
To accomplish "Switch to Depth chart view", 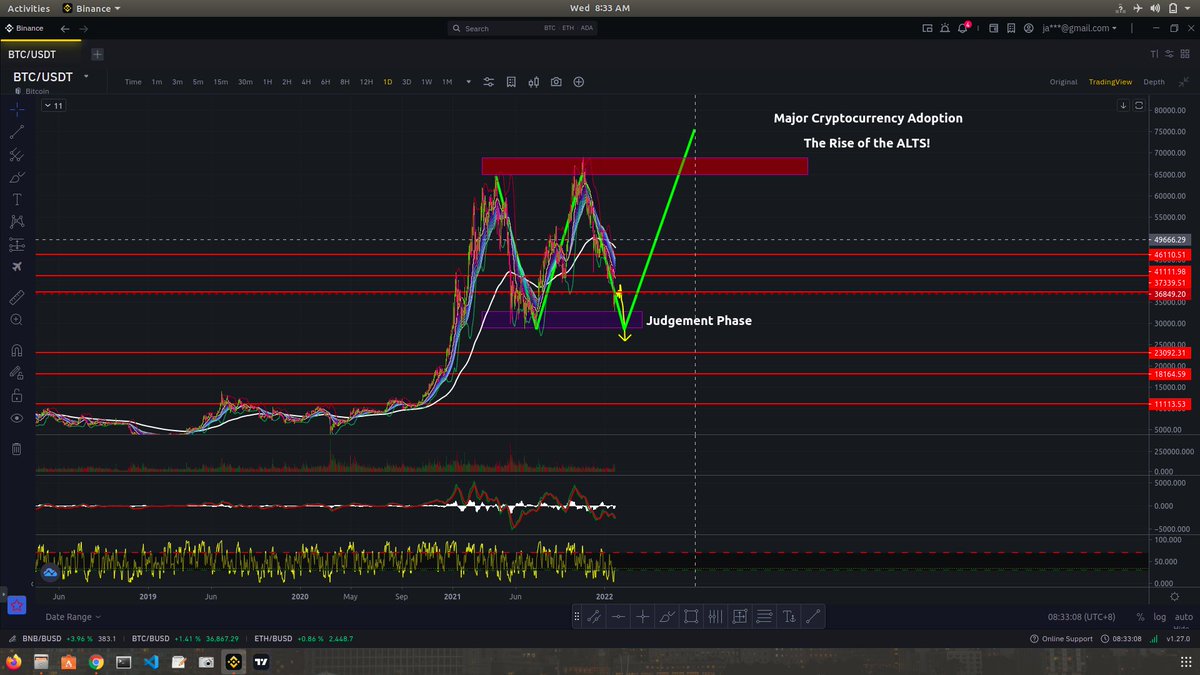I will [1153, 82].
